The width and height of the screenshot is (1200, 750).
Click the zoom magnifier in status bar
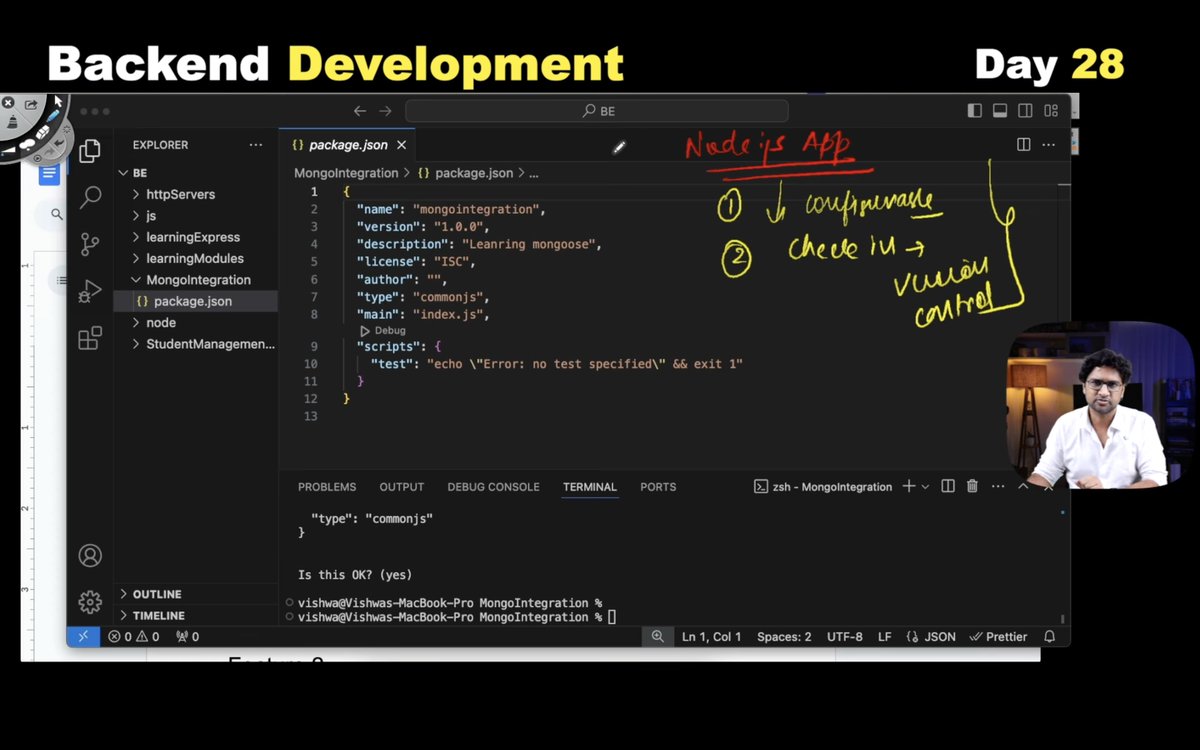click(x=657, y=636)
